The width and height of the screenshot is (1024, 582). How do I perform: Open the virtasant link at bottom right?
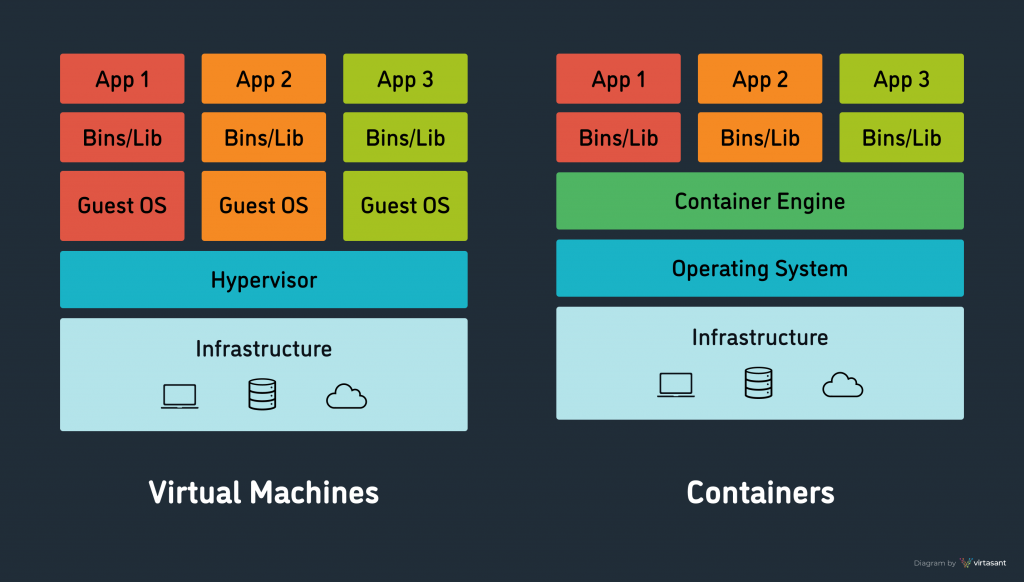pos(990,561)
